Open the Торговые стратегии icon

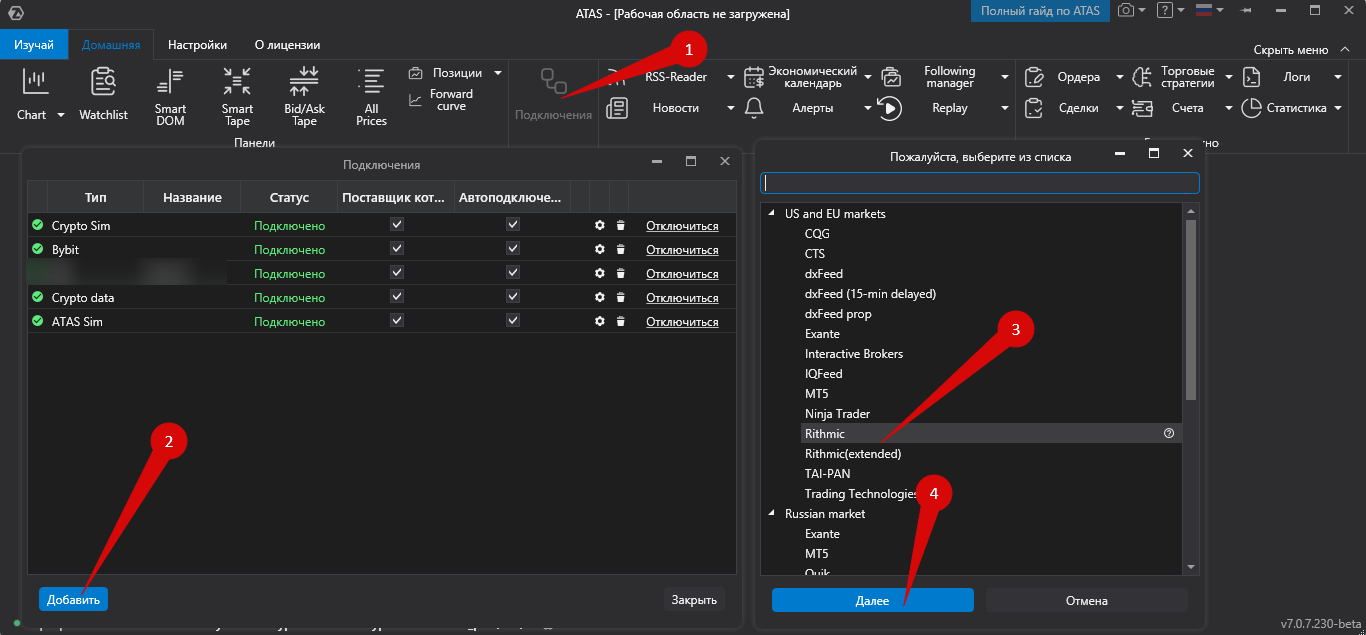[1141, 77]
